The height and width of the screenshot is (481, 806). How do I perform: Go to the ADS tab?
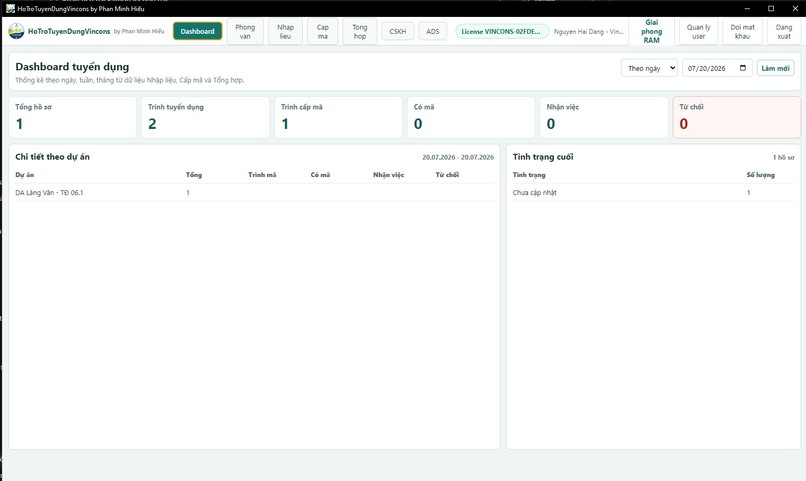[433, 31]
